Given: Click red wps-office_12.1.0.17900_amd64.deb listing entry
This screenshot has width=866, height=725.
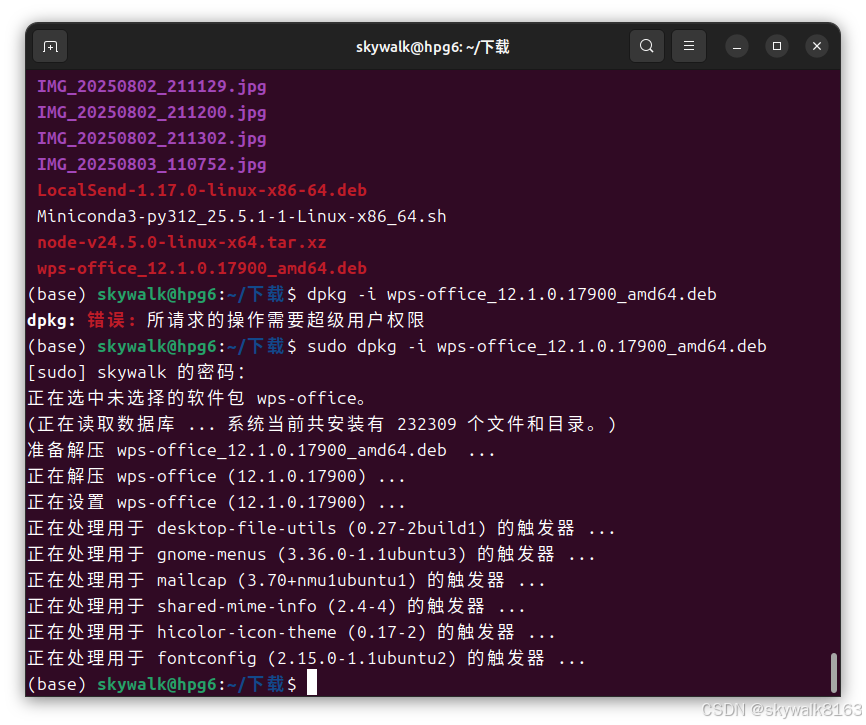Looking at the screenshot, I should pos(202,268).
